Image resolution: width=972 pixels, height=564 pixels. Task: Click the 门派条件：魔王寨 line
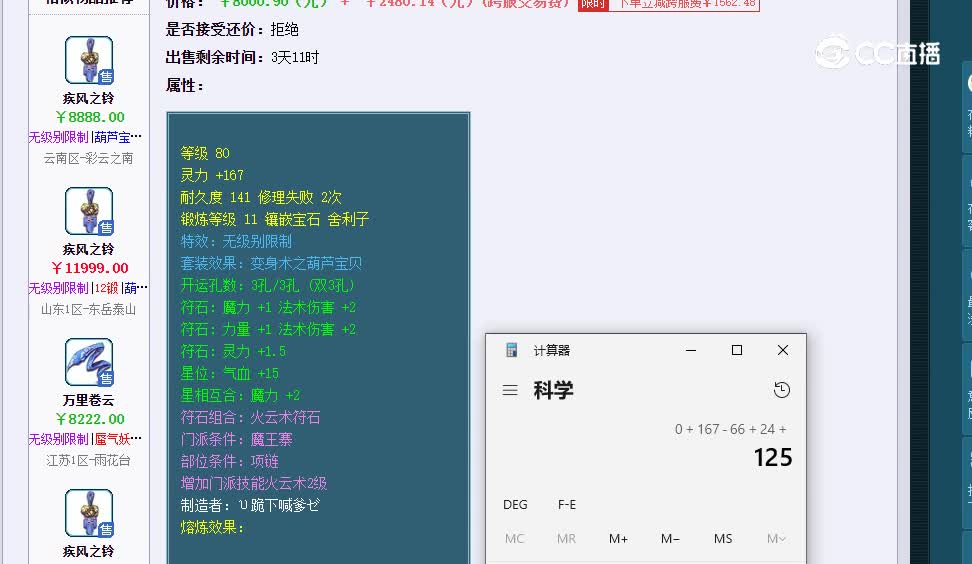click(x=236, y=439)
